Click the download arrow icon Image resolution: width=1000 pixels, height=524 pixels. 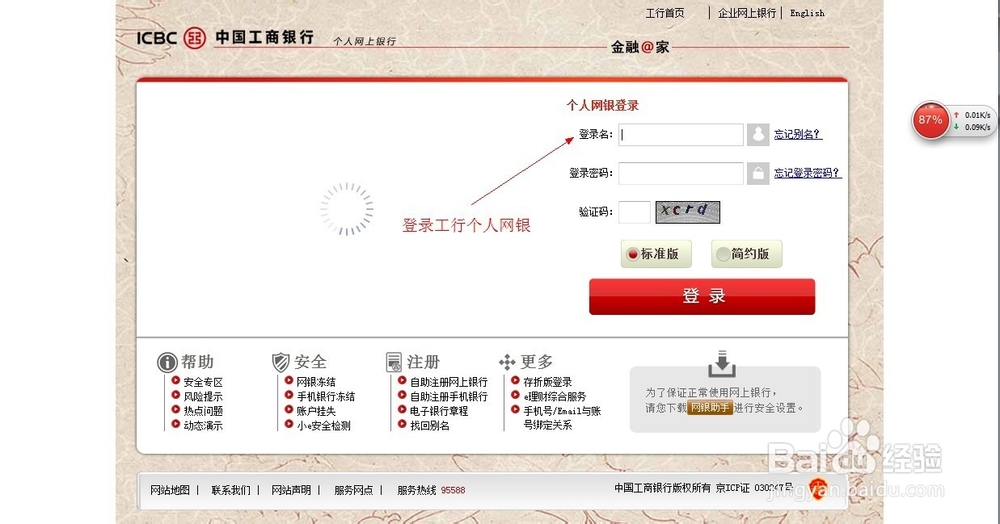coord(722,363)
